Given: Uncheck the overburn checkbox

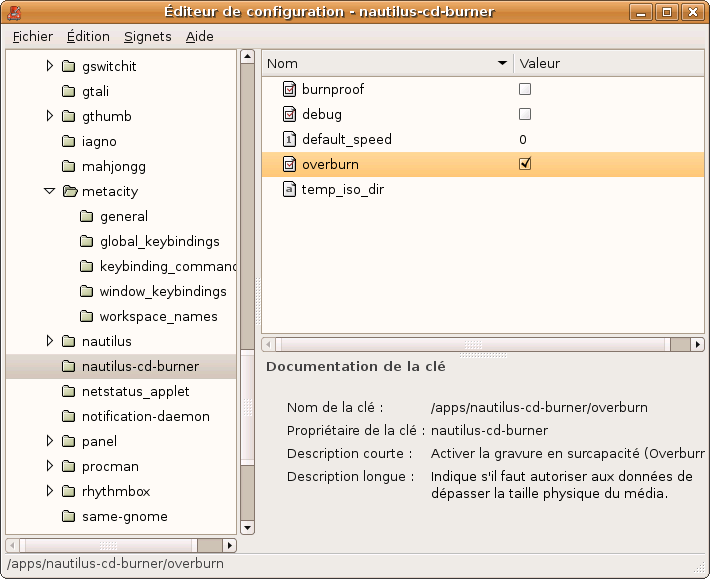Looking at the screenshot, I should [525, 164].
